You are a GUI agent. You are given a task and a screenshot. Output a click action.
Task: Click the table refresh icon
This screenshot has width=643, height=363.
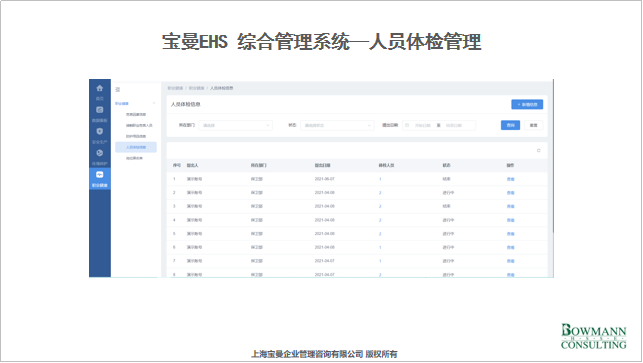[538, 151]
